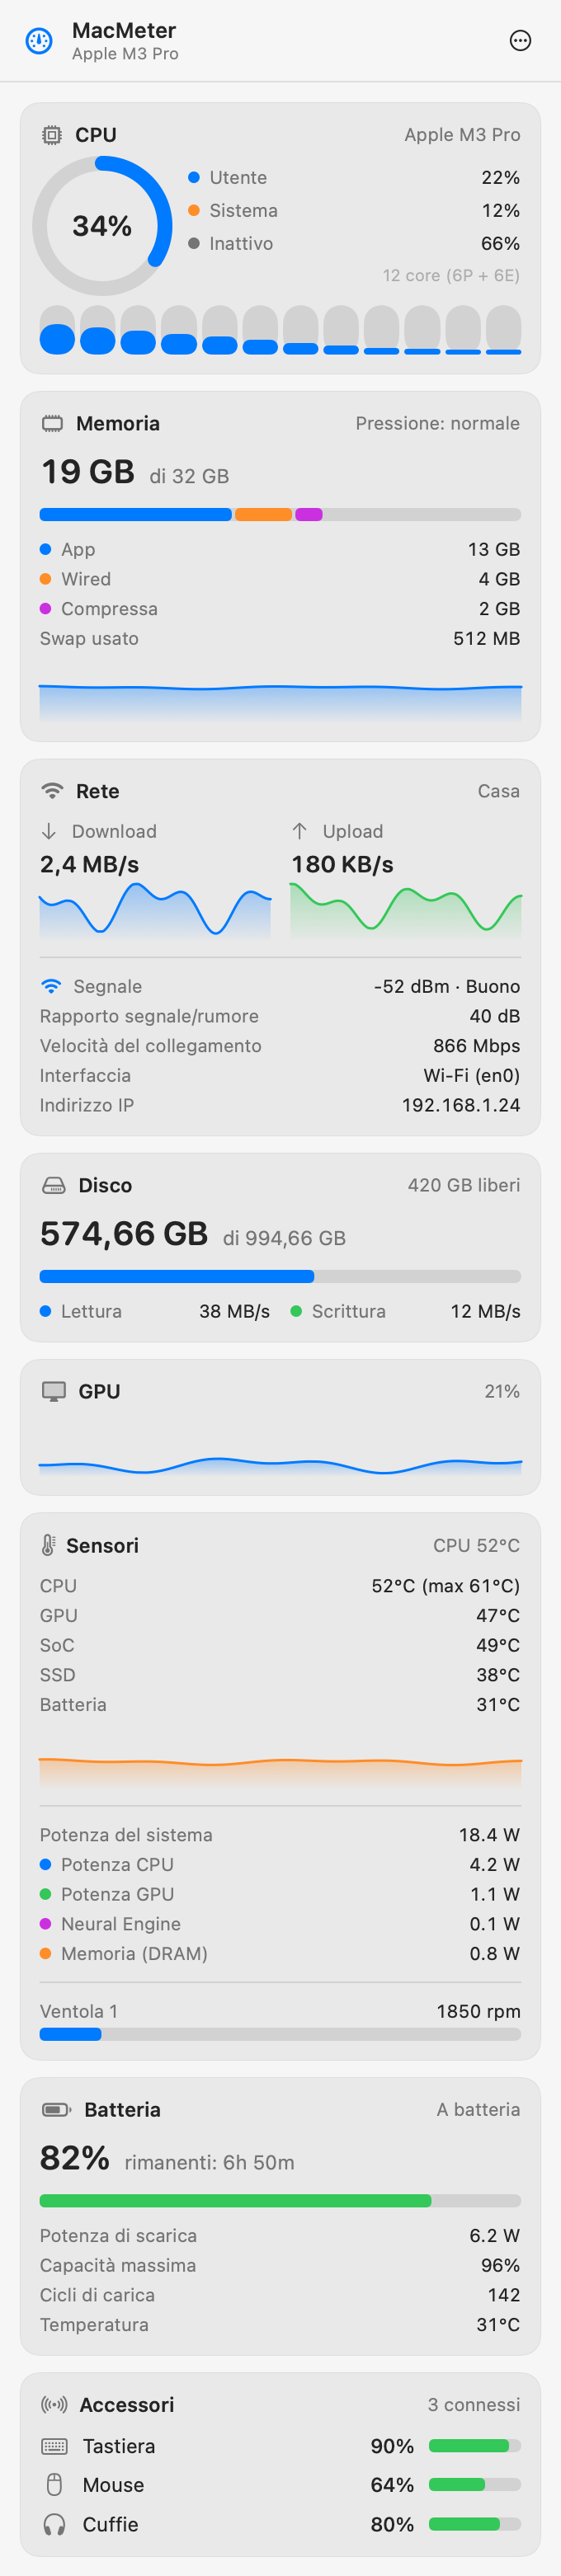Viewport: 561px width, 2576px height.
Task: Click the Tastiera keyboard icon
Action: click(55, 2446)
